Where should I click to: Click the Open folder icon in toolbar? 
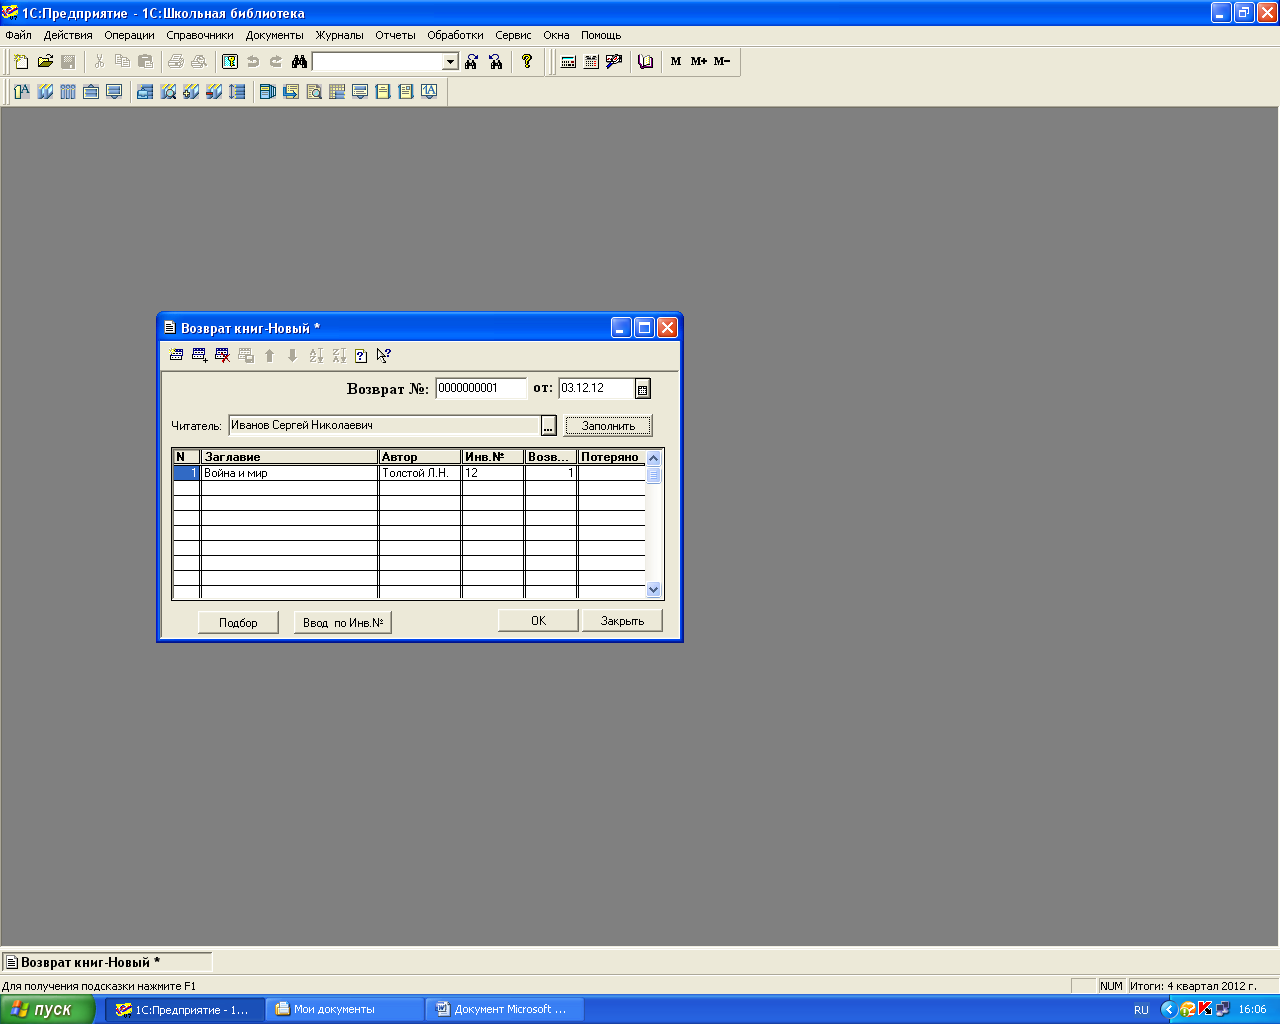[x=45, y=62]
